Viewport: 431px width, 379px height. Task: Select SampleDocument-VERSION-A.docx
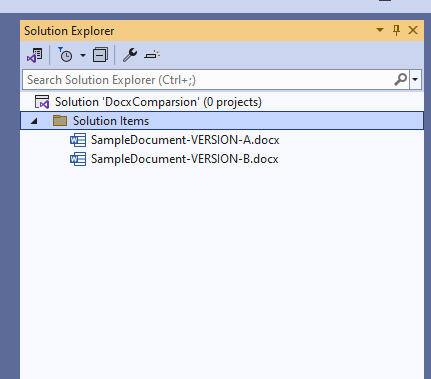coord(185,140)
